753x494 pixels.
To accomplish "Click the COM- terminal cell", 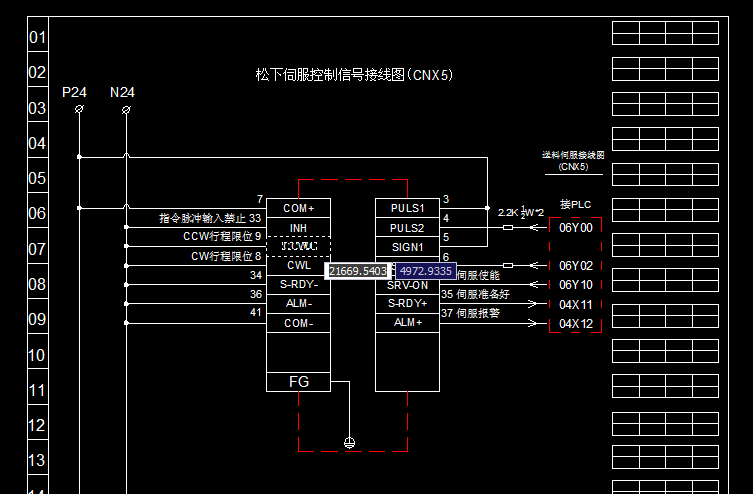I will click(298, 323).
